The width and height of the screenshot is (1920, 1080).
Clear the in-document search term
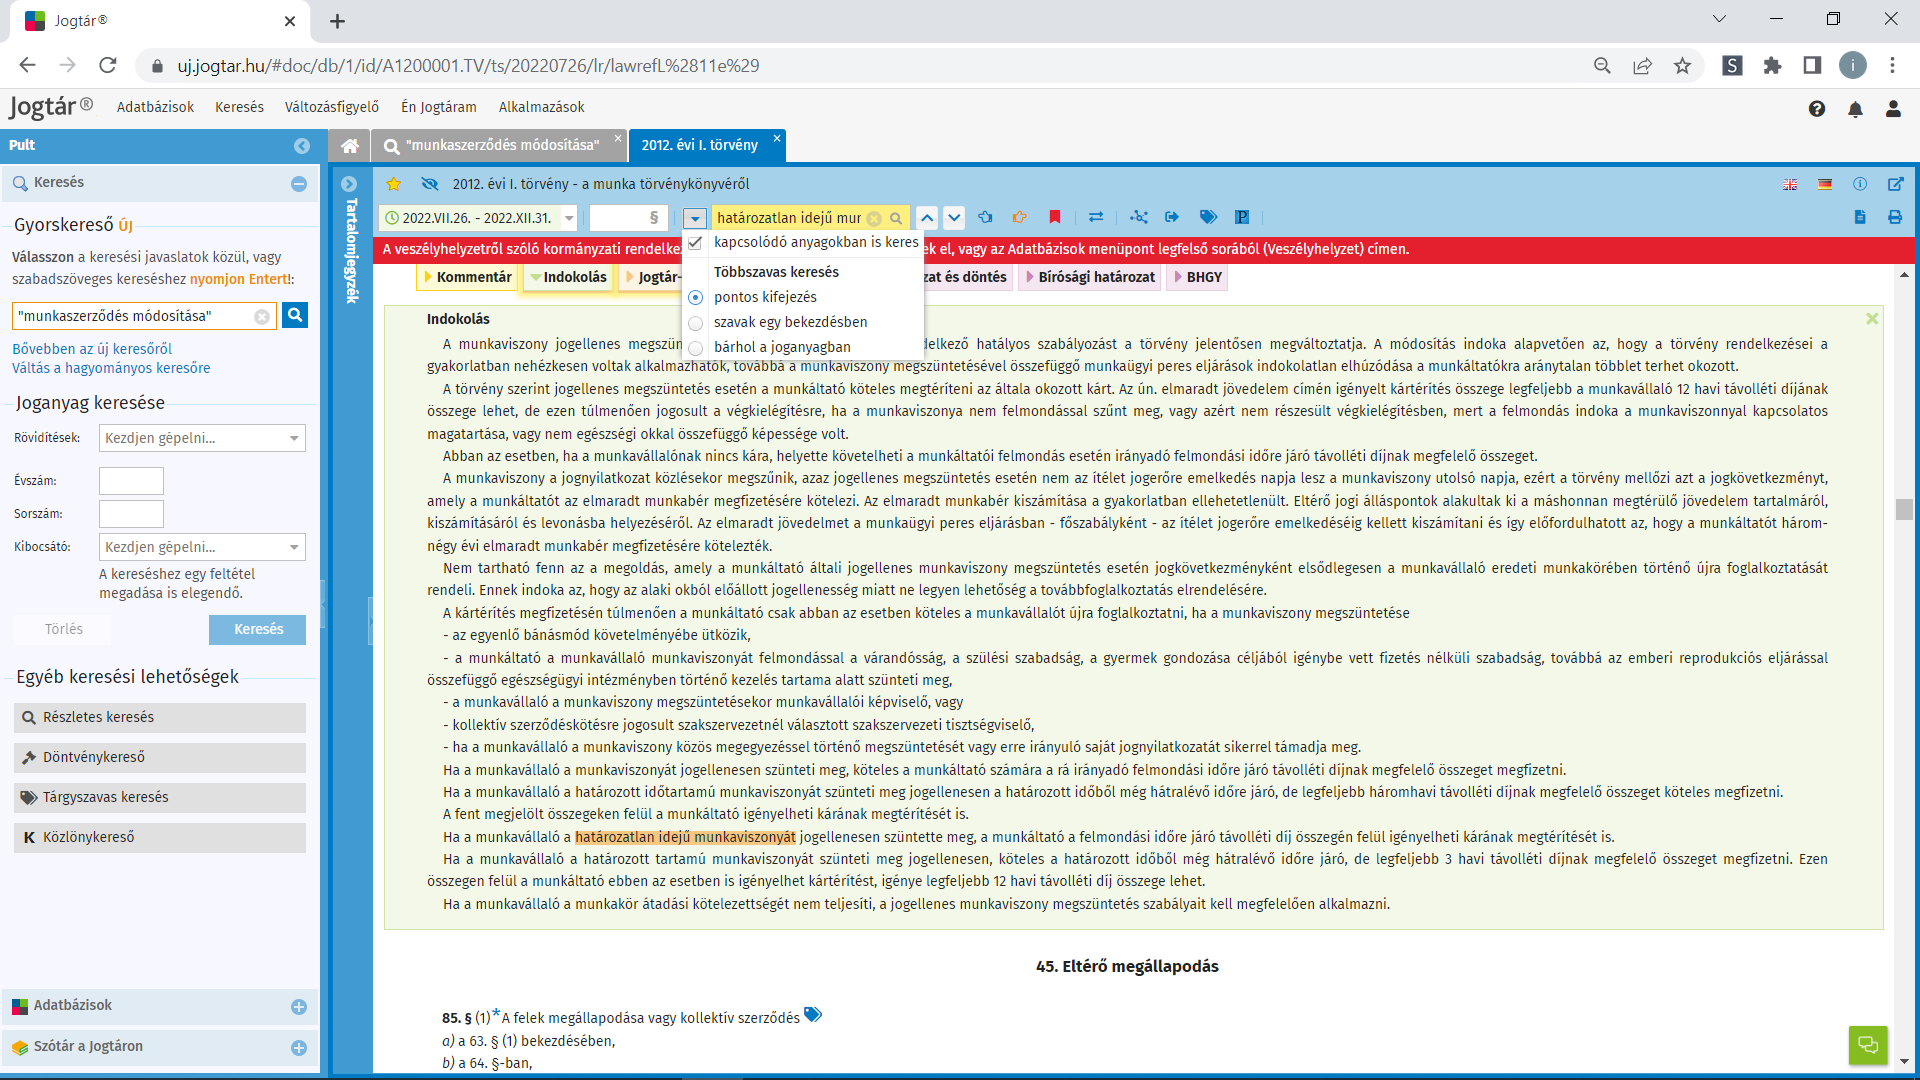click(x=874, y=218)
